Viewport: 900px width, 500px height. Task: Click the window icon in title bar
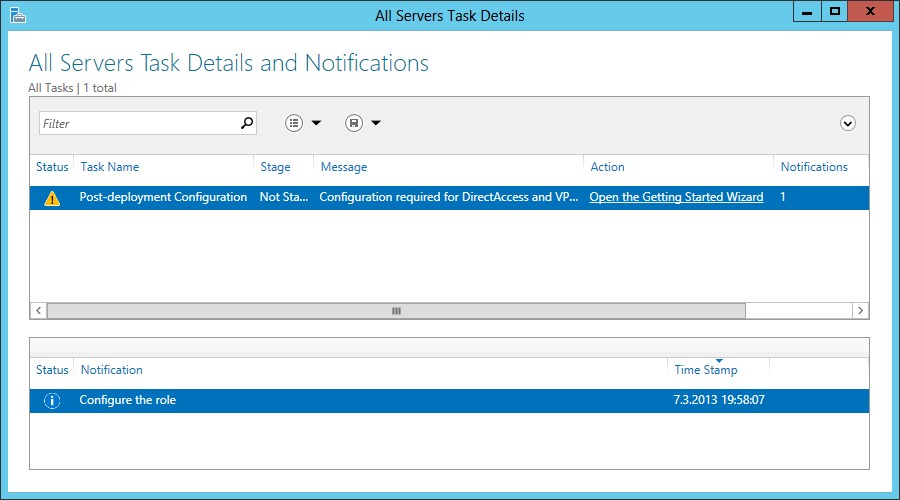(x=17, y=15)
